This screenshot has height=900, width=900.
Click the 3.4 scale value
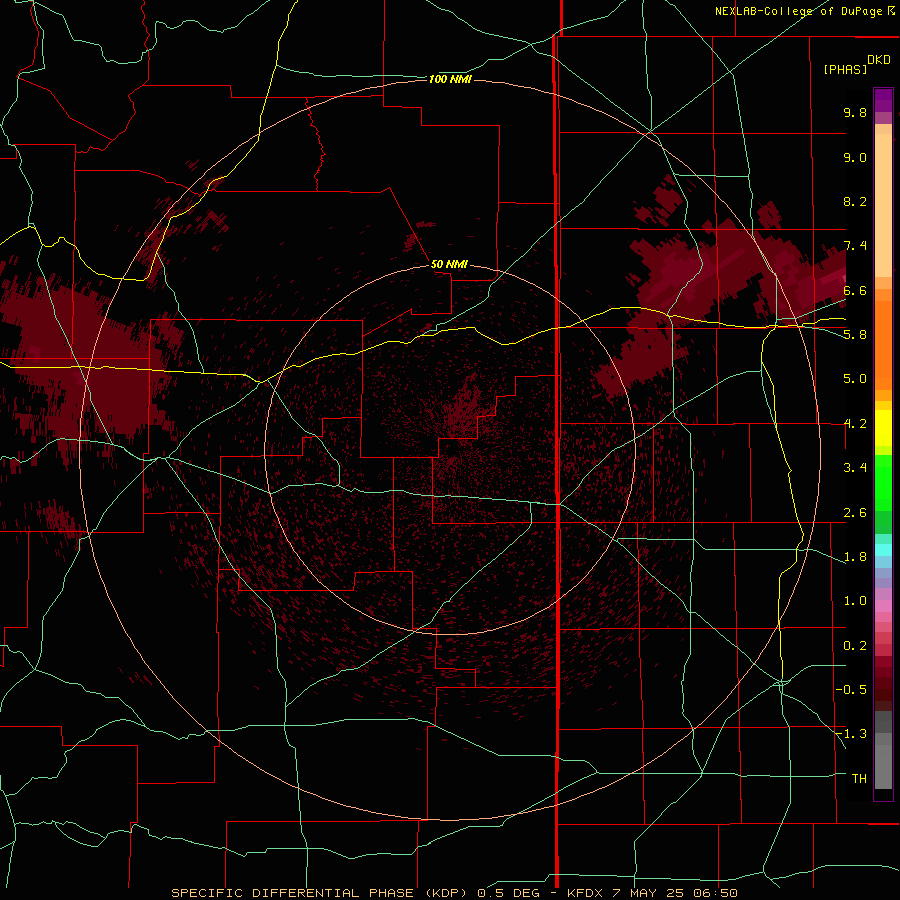[855, 468]
